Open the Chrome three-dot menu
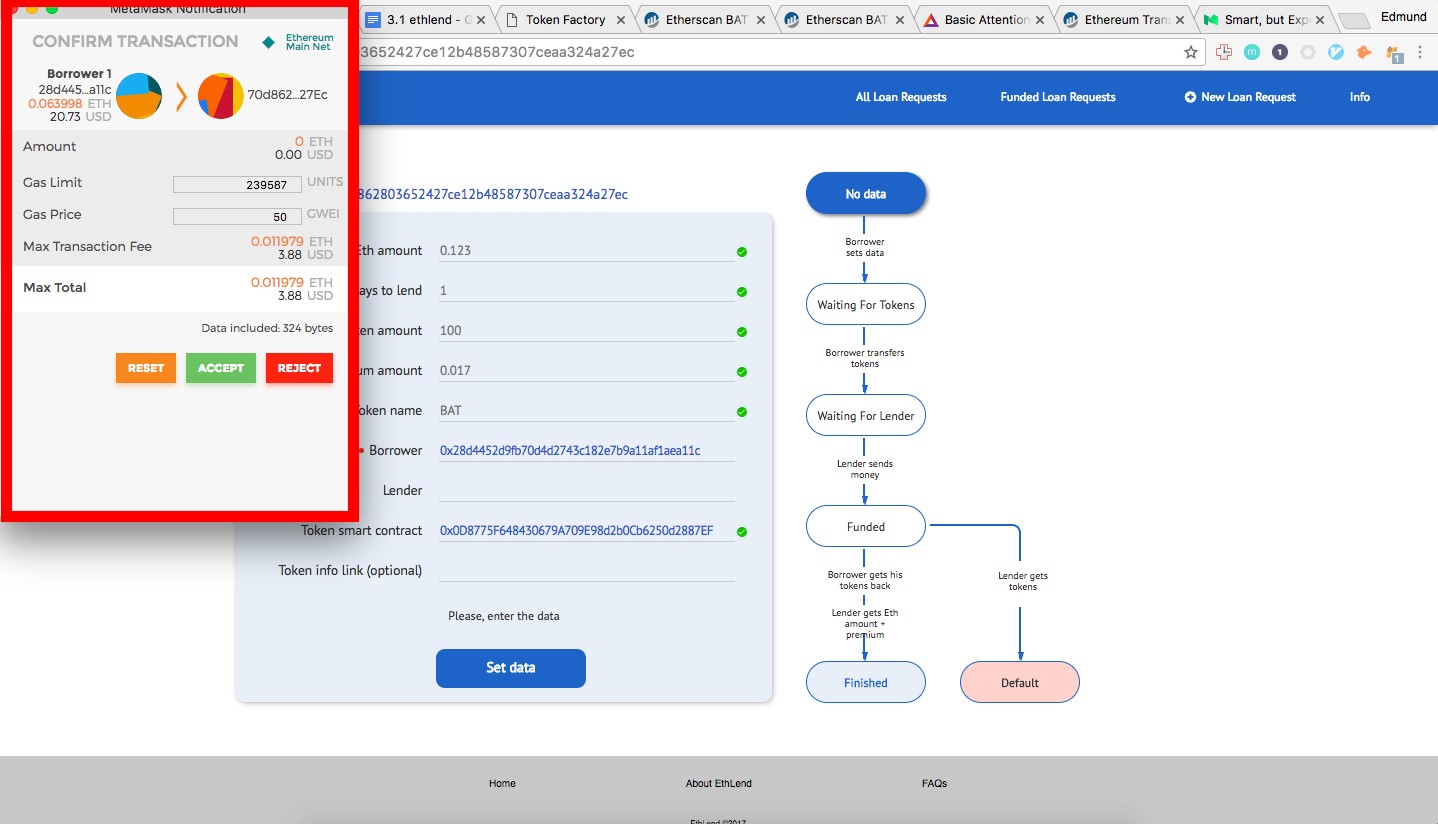Viewport: 1438px width, 824px height. click(1422, 52)
